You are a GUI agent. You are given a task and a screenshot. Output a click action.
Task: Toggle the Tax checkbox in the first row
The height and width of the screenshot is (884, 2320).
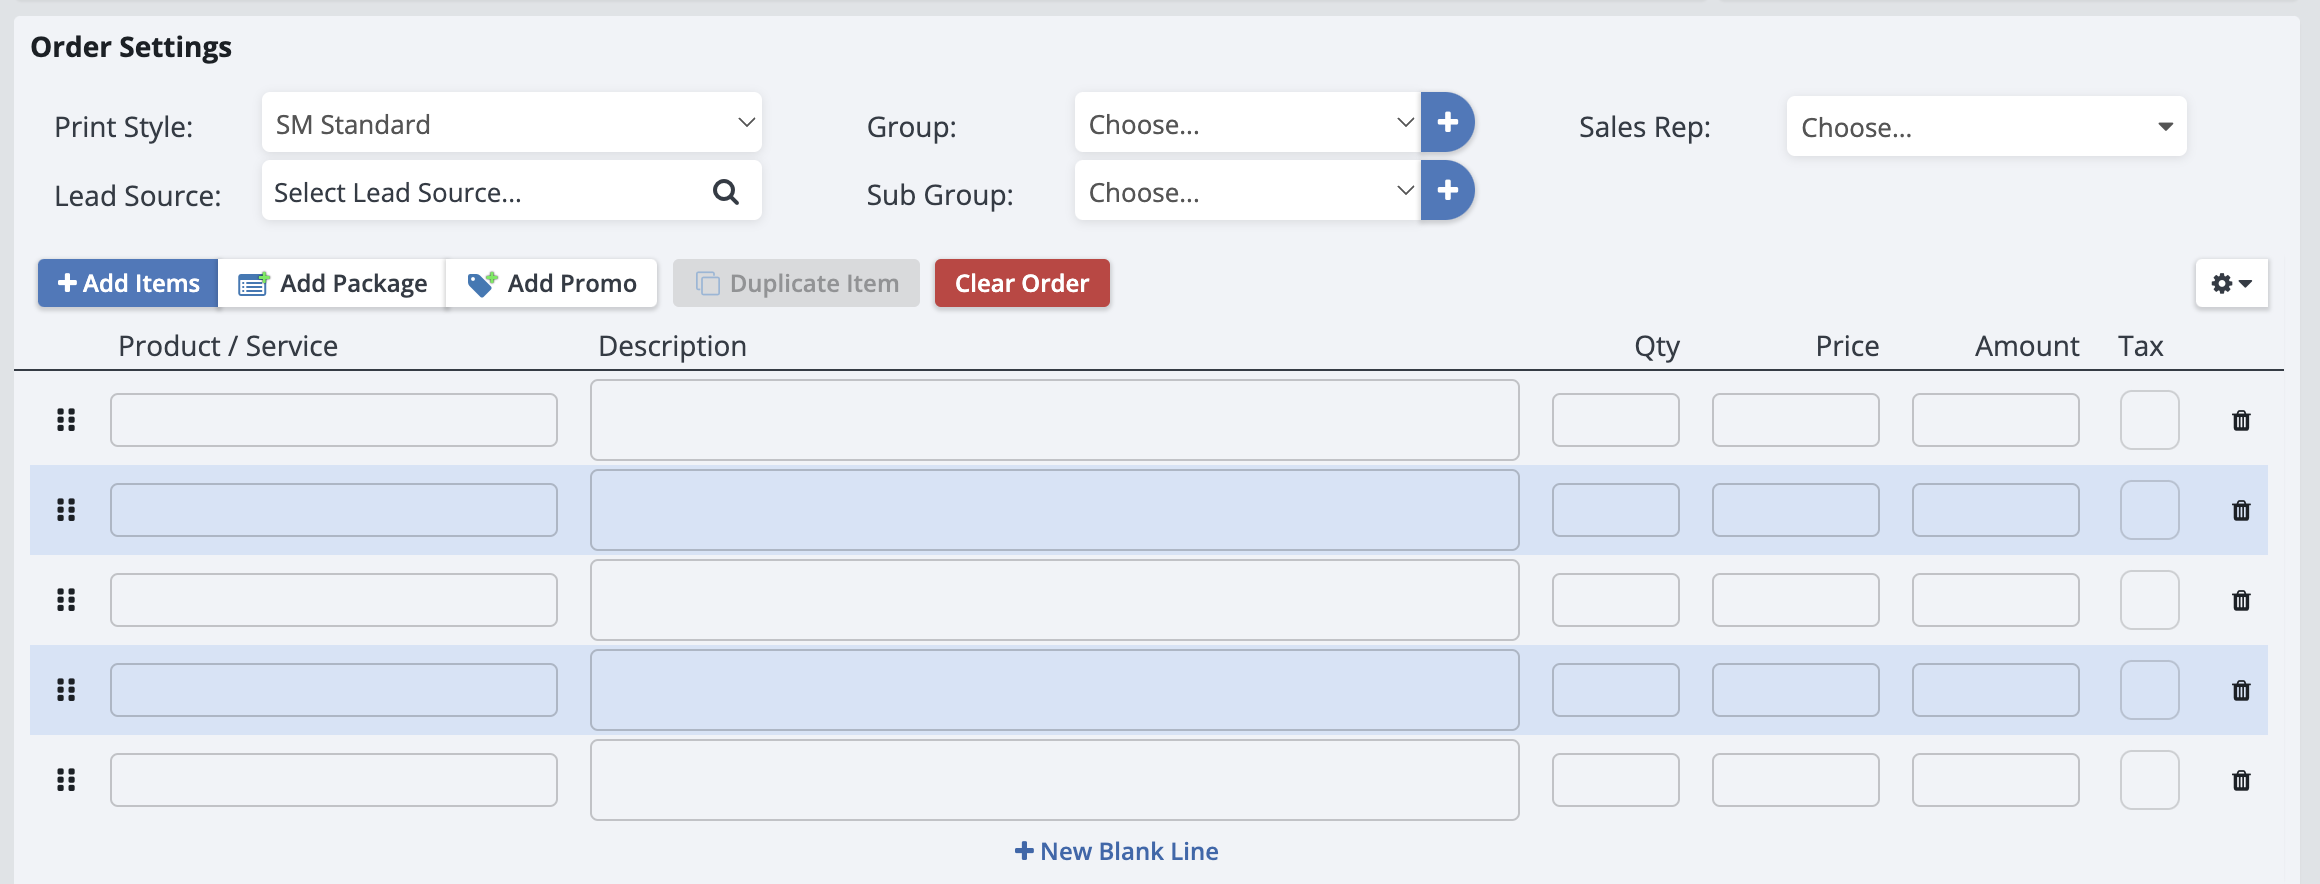point(2149,420)
